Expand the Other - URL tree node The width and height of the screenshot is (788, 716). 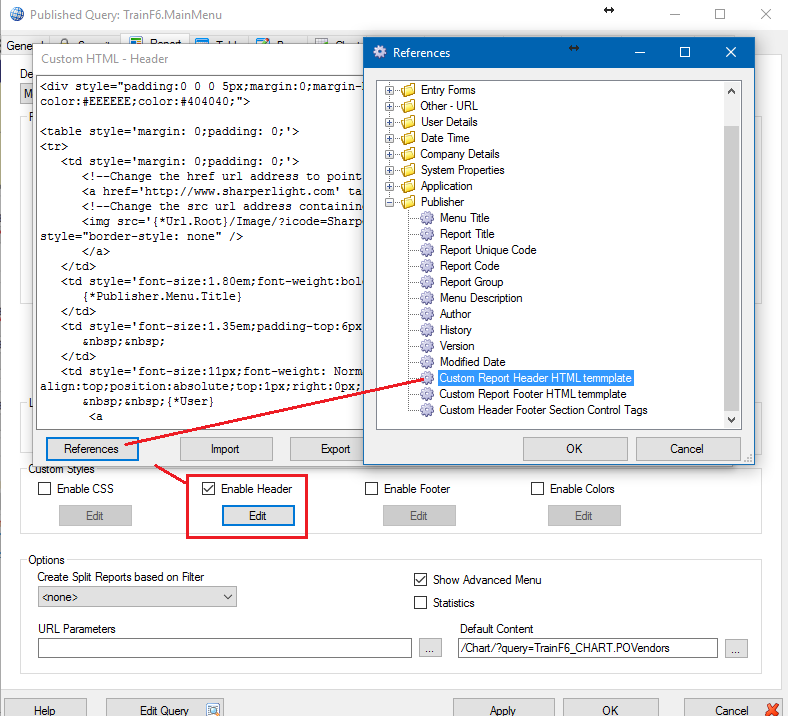389,107
